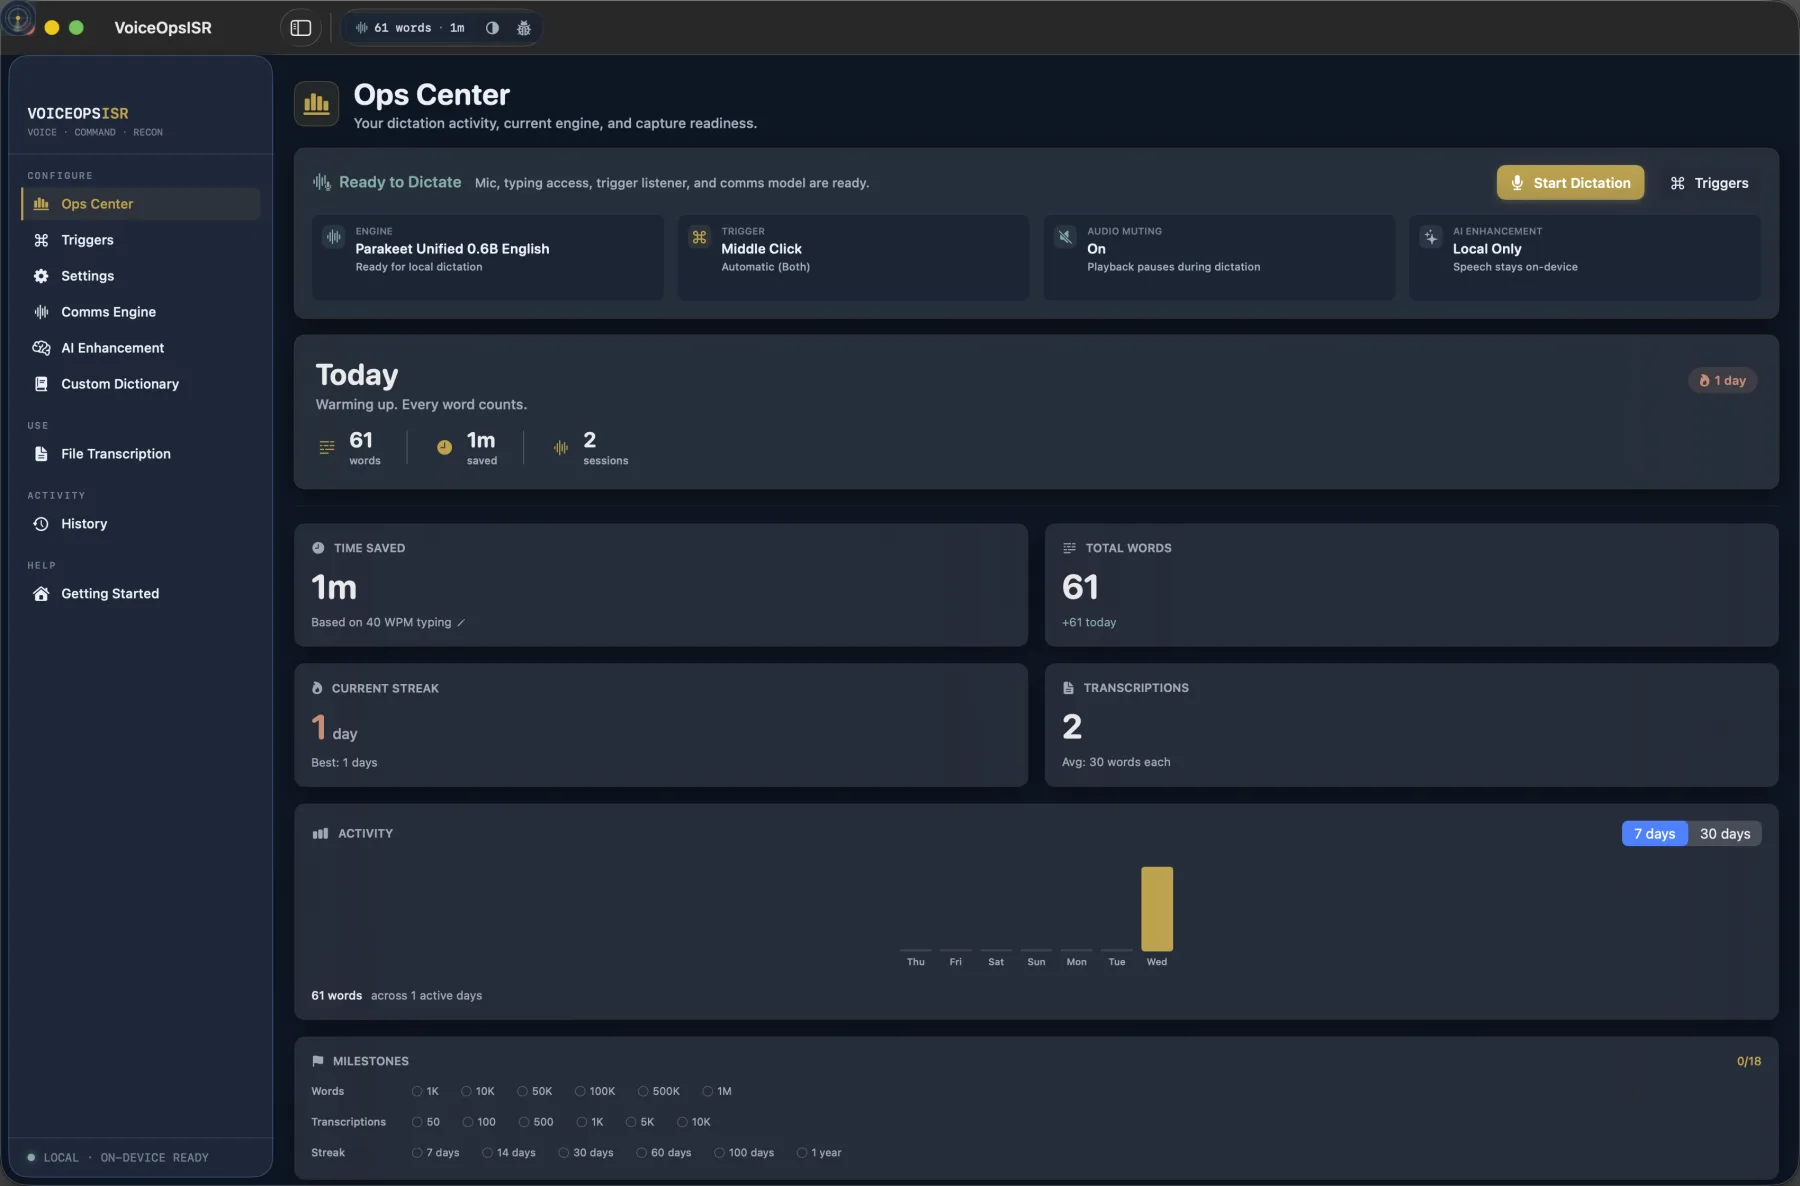The width and height of the screenshot is (1800, 1186).
Task: Select the 500K words milestone circle
Action: [x=643, y=1091]
